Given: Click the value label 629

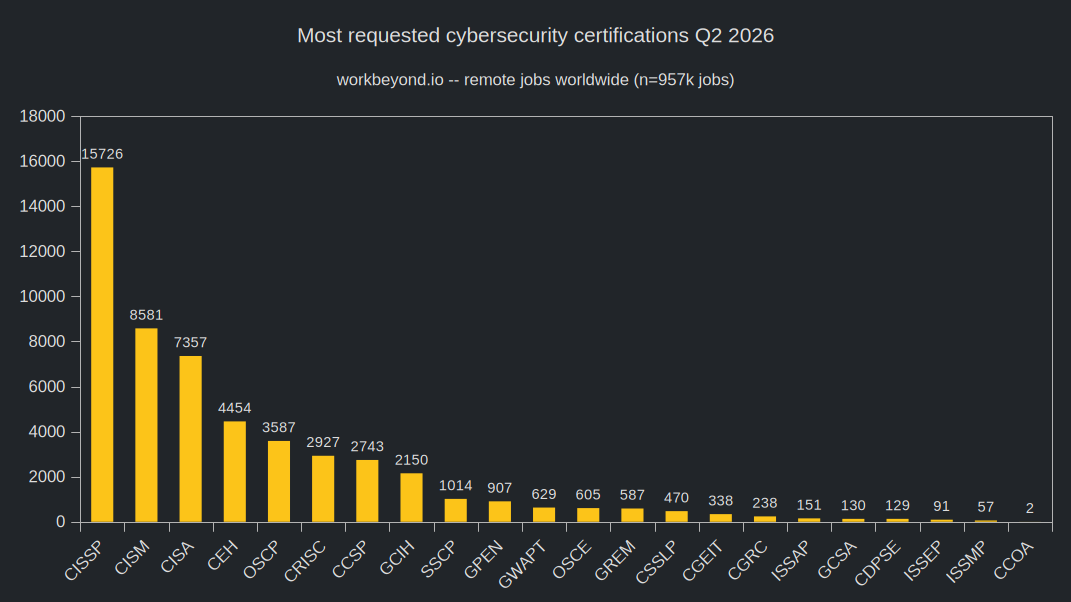Looking at the screenshot, I should (x=544, y=494).
